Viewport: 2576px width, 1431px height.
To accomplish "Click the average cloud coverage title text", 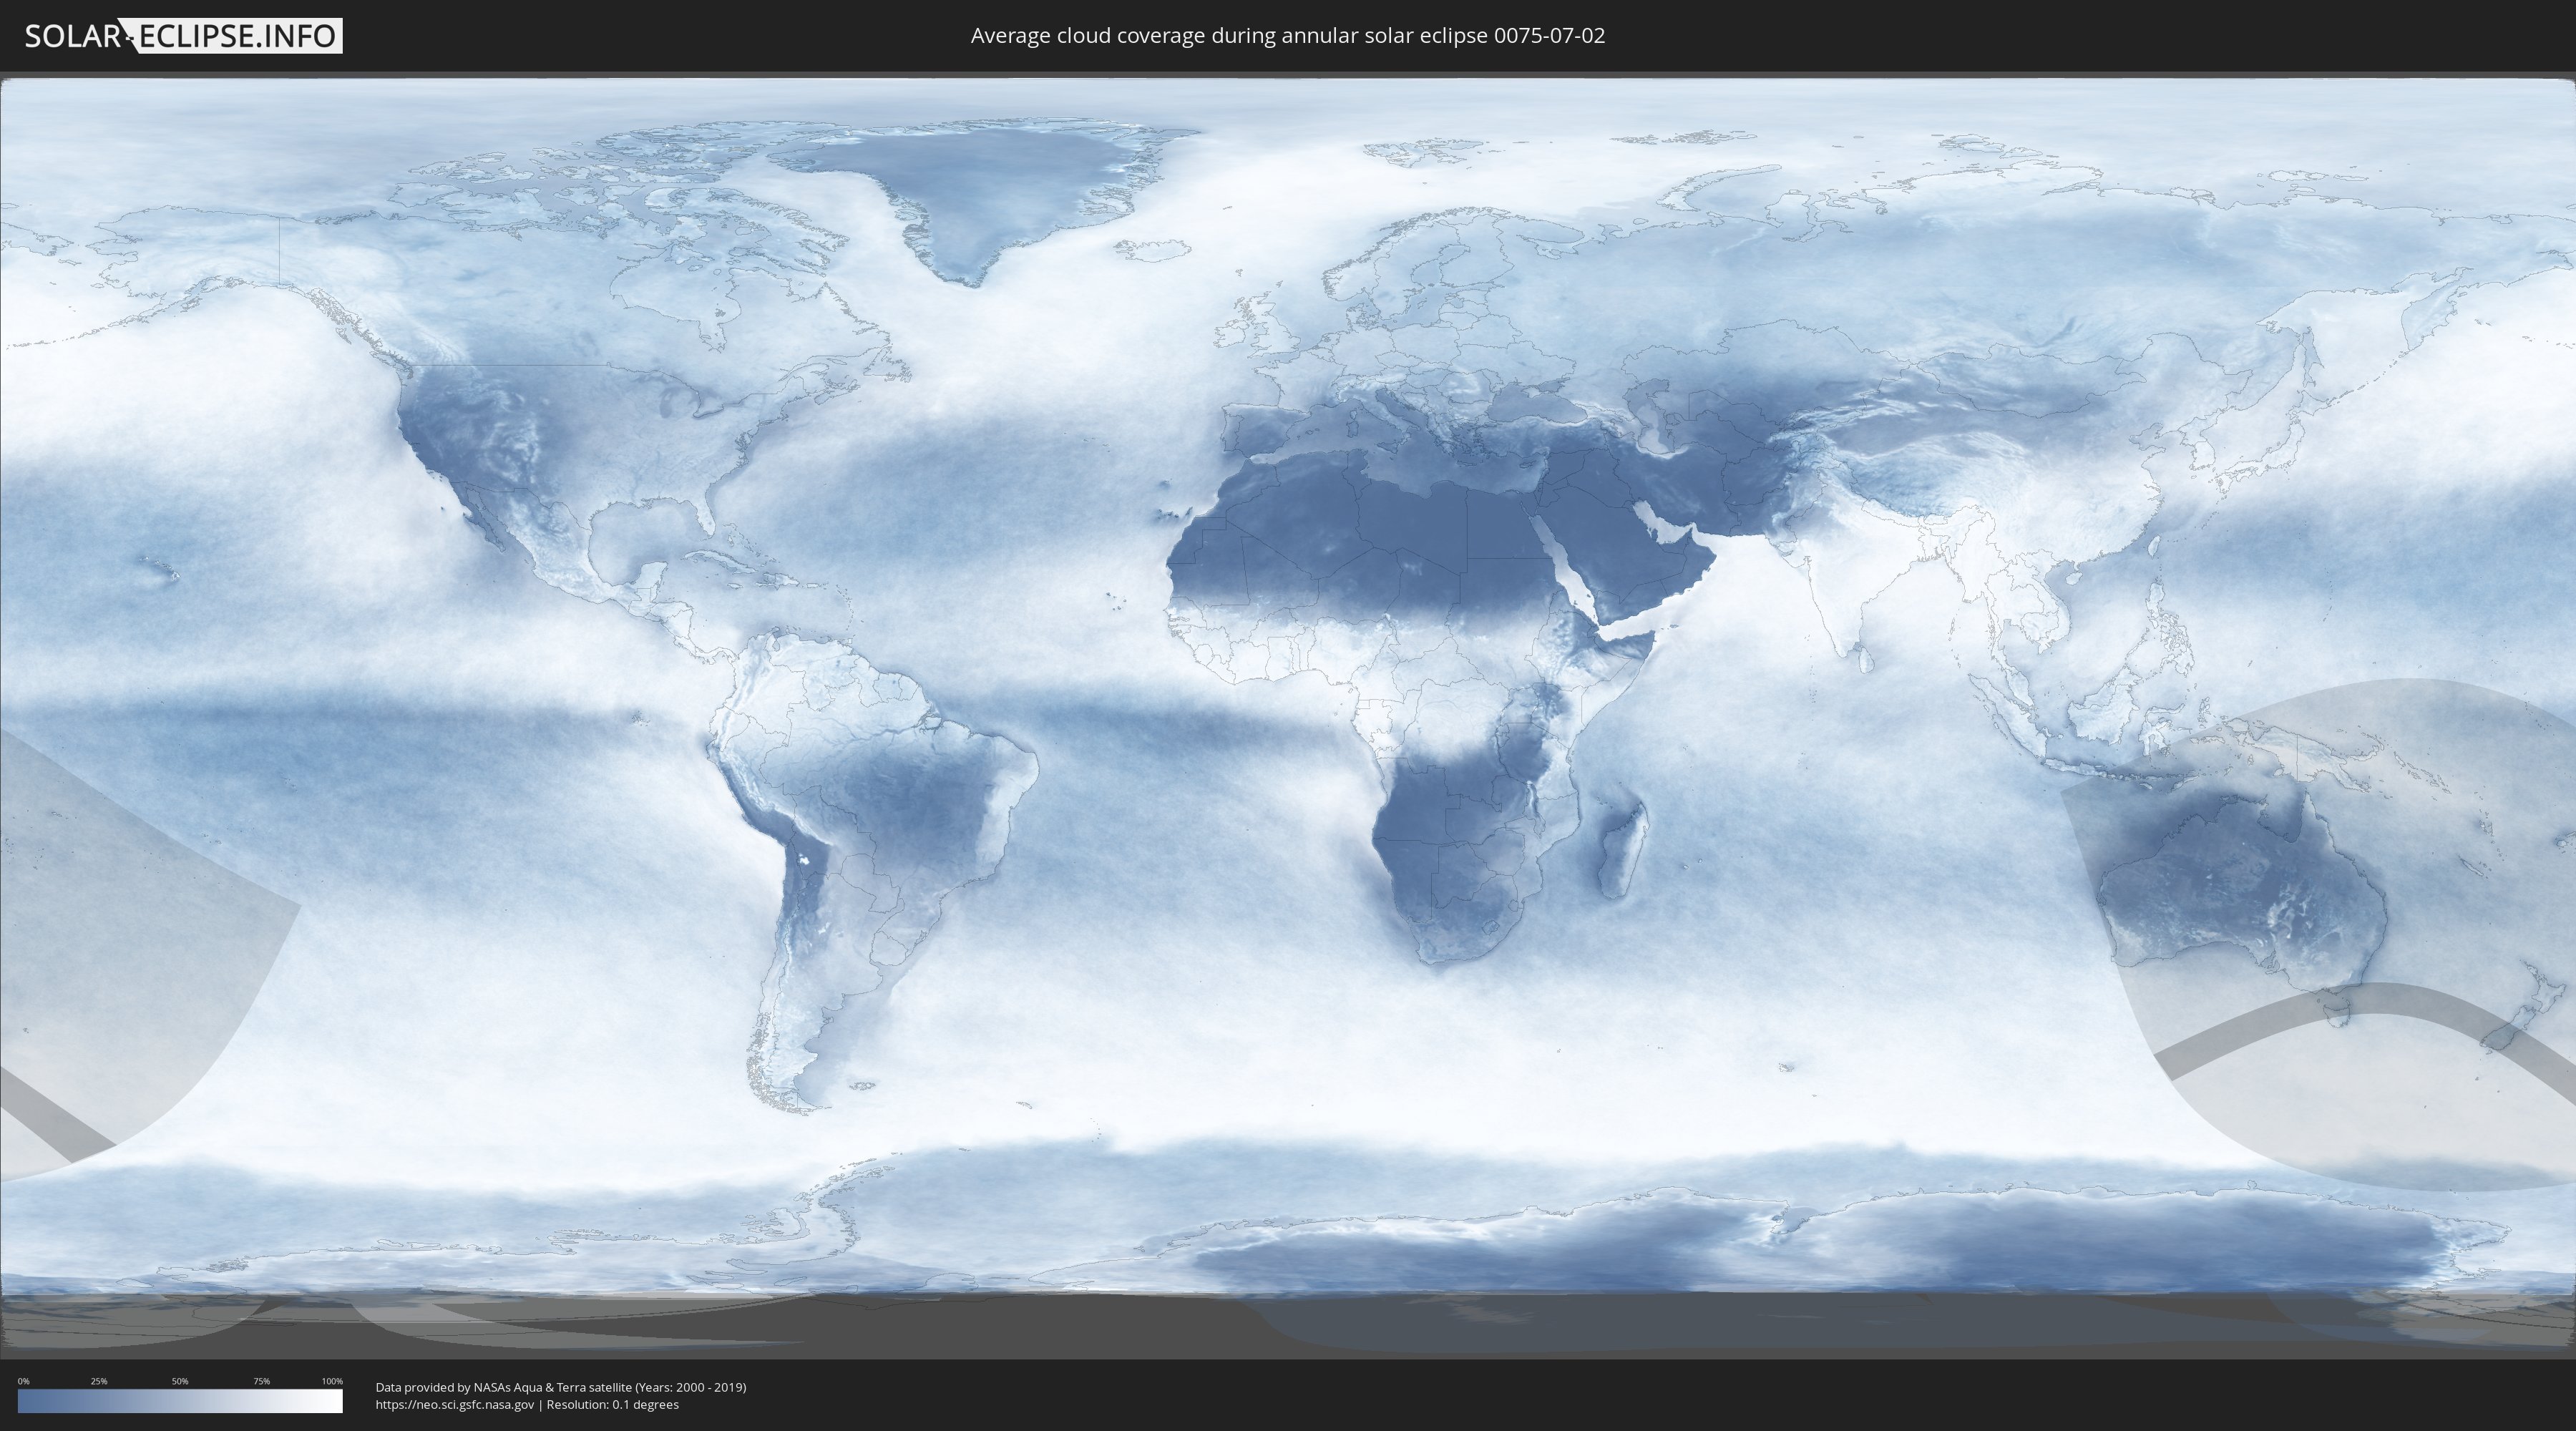I will click(1288, 36).
